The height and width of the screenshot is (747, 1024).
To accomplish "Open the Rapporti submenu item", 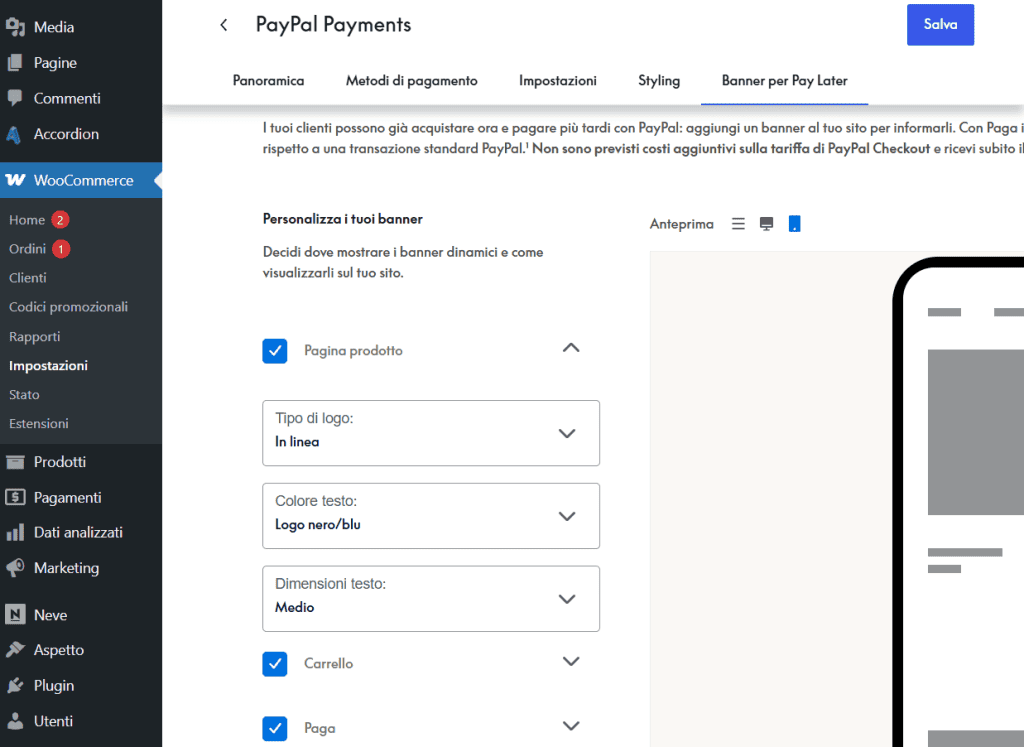I will pos(35,336).
